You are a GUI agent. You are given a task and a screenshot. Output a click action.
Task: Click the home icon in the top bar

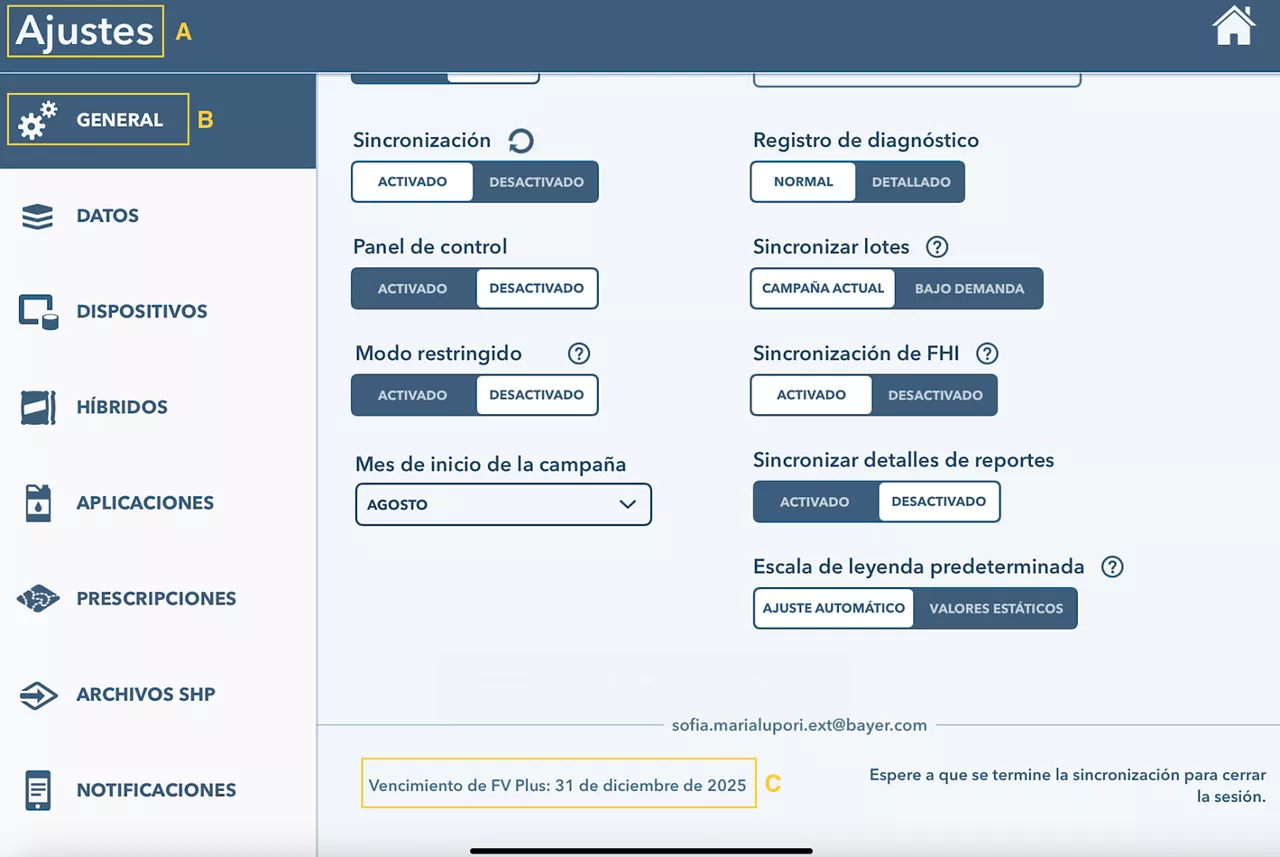(1233, 27)
